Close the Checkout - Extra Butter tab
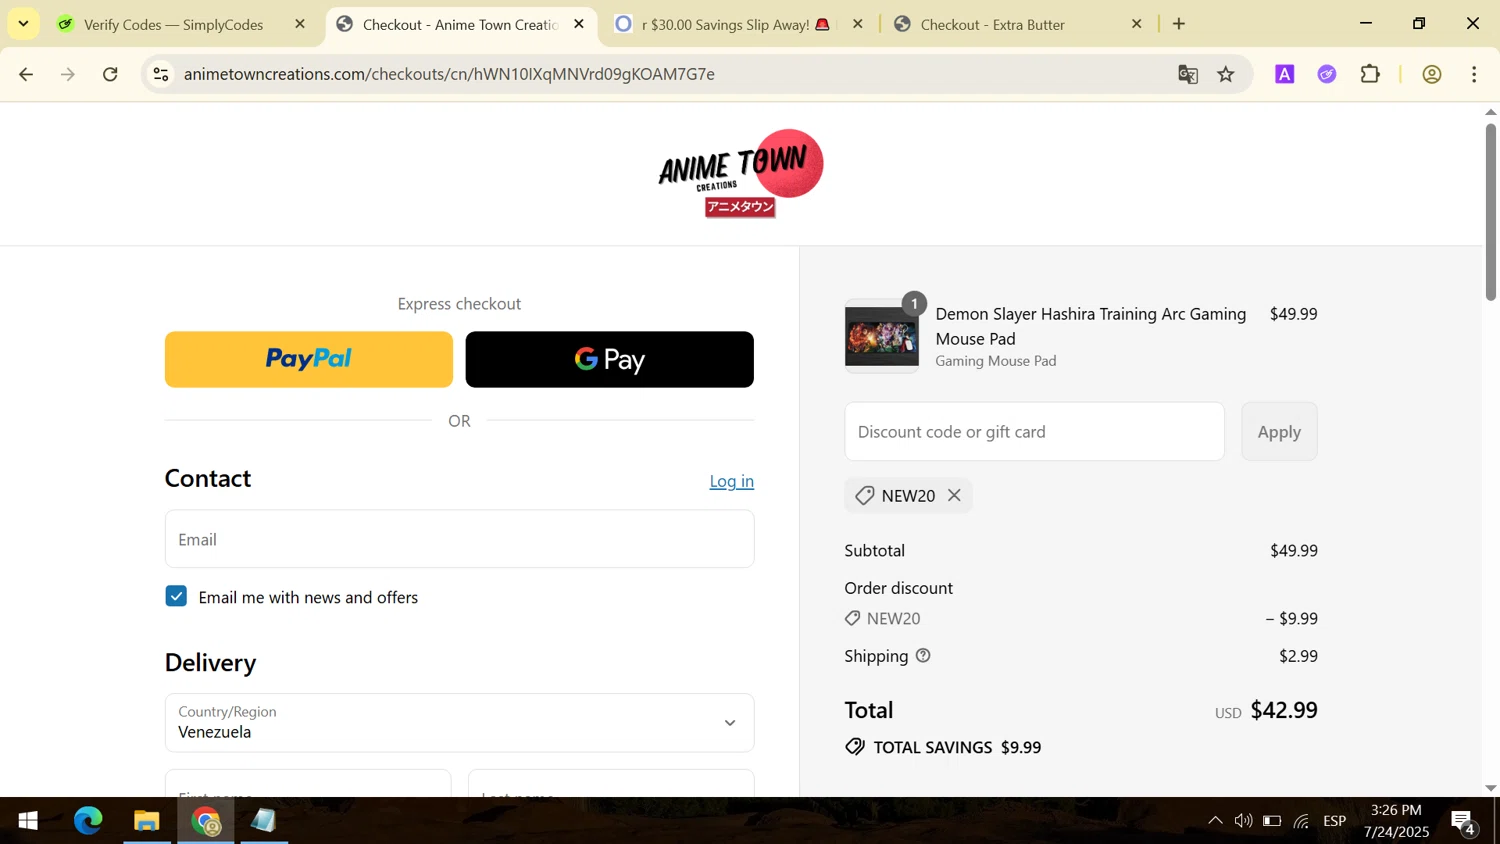Viewport: 1500px width, 844px height. coord(1136,24)
